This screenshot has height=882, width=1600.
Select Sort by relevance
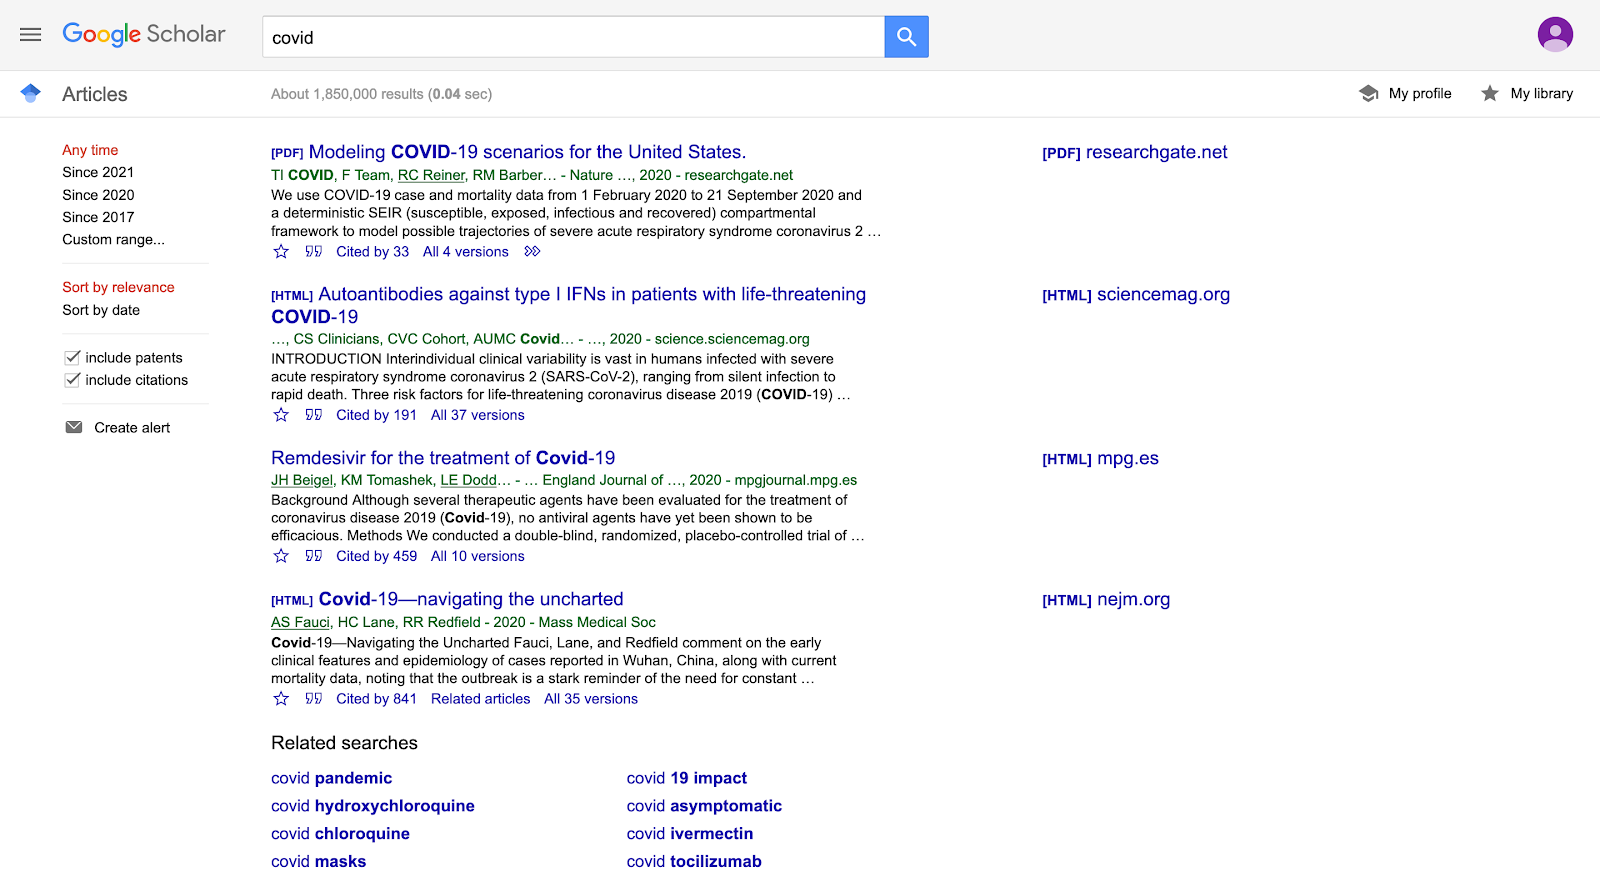[x=118, y=287]
